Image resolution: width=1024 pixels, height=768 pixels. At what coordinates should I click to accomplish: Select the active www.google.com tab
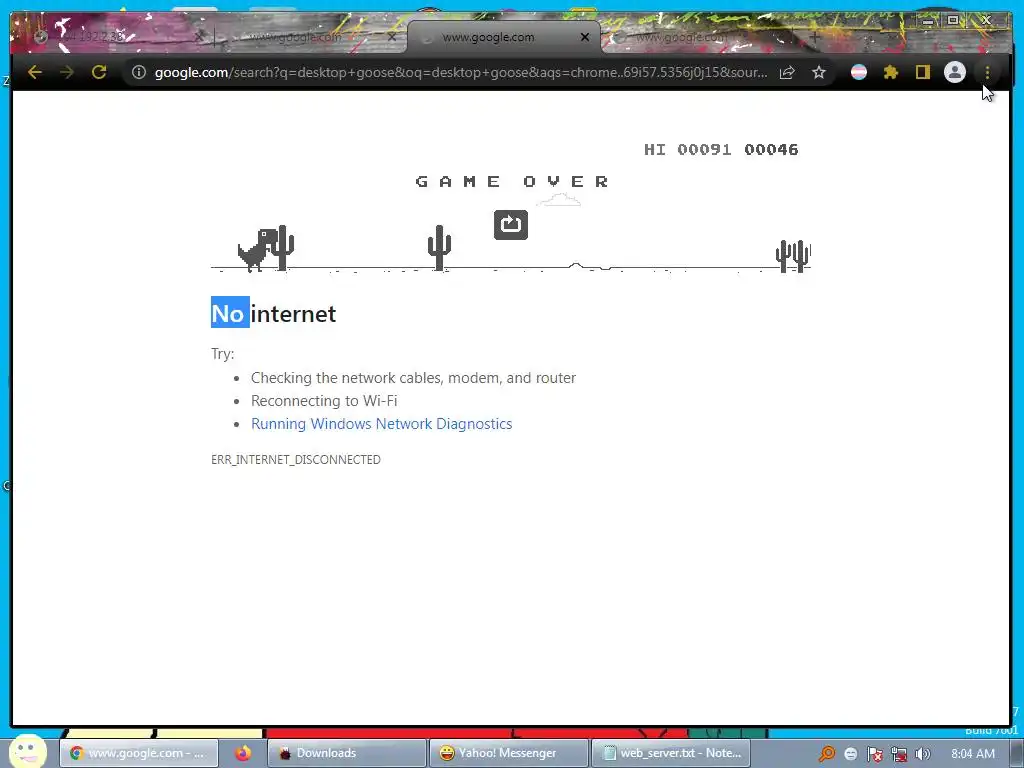[x=503, y=37]
